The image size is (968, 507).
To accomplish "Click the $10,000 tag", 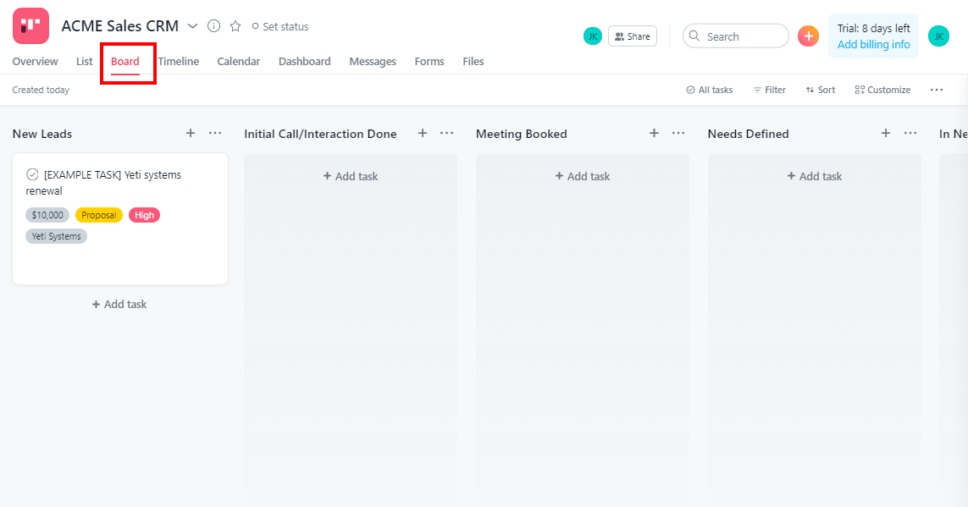I will [48, 215].
